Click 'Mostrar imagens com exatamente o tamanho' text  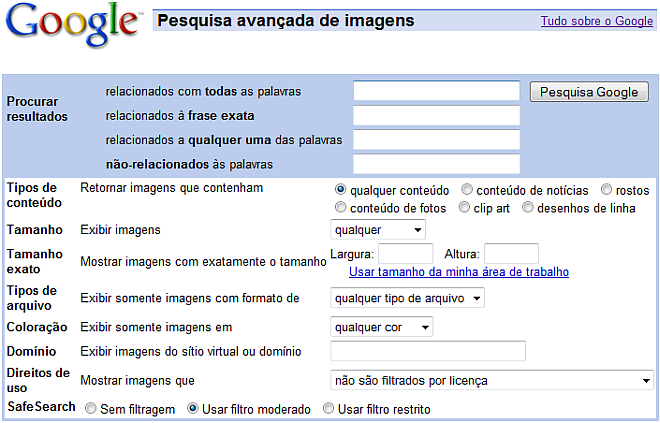(203, 262)
